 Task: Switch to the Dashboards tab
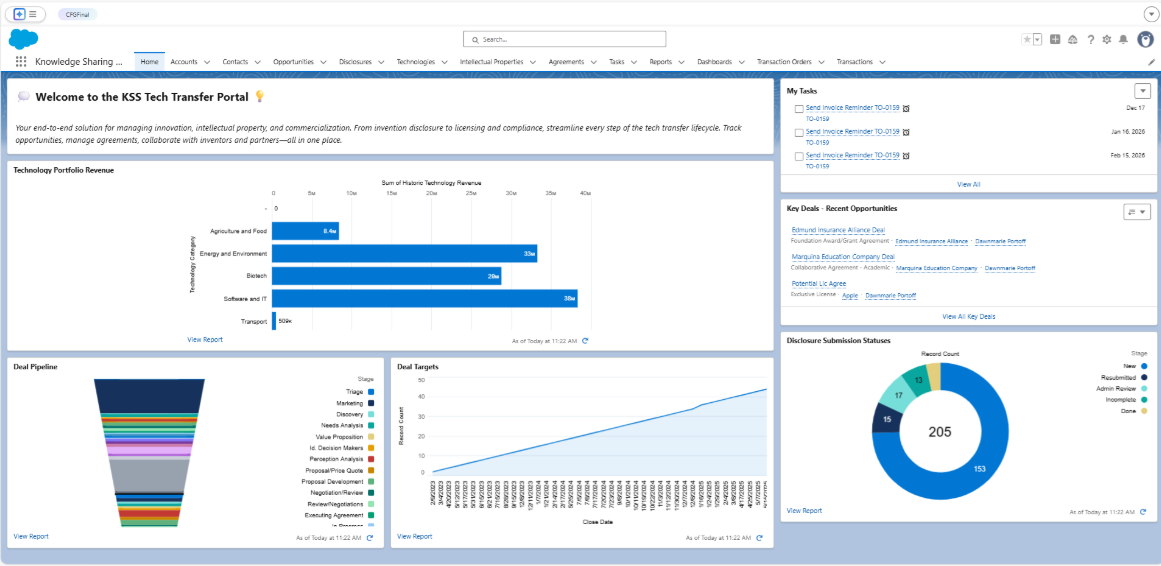click(x=715, y=62)
